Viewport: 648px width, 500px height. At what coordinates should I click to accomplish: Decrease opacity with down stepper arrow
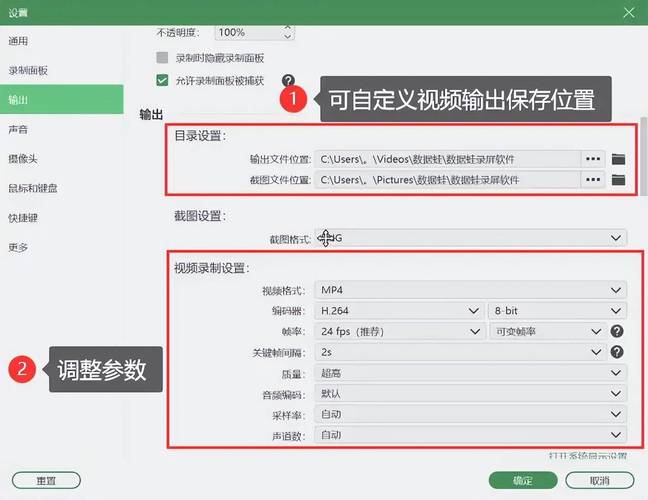point(288,37)
